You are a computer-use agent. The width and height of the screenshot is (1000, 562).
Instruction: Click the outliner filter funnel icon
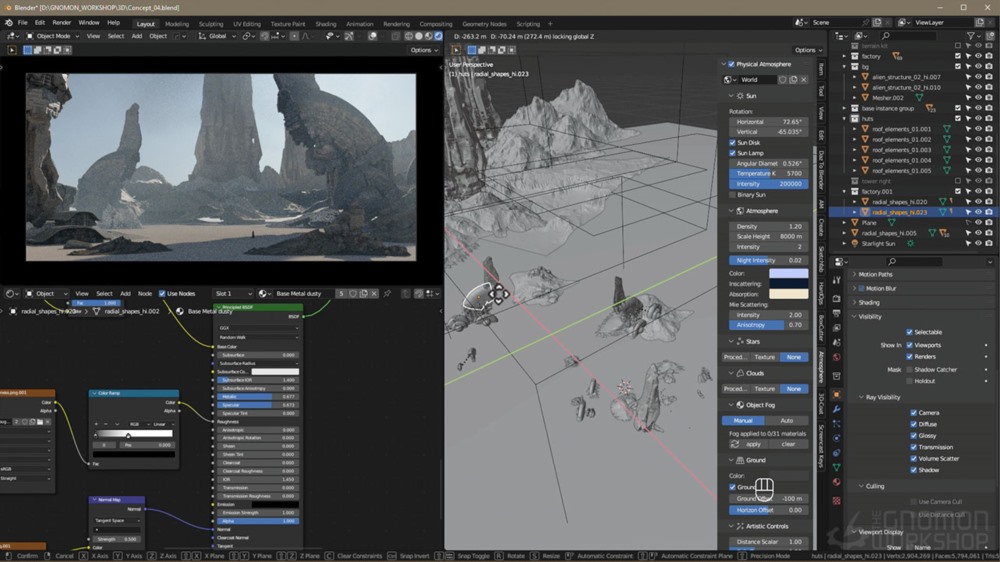pos(971,36)
